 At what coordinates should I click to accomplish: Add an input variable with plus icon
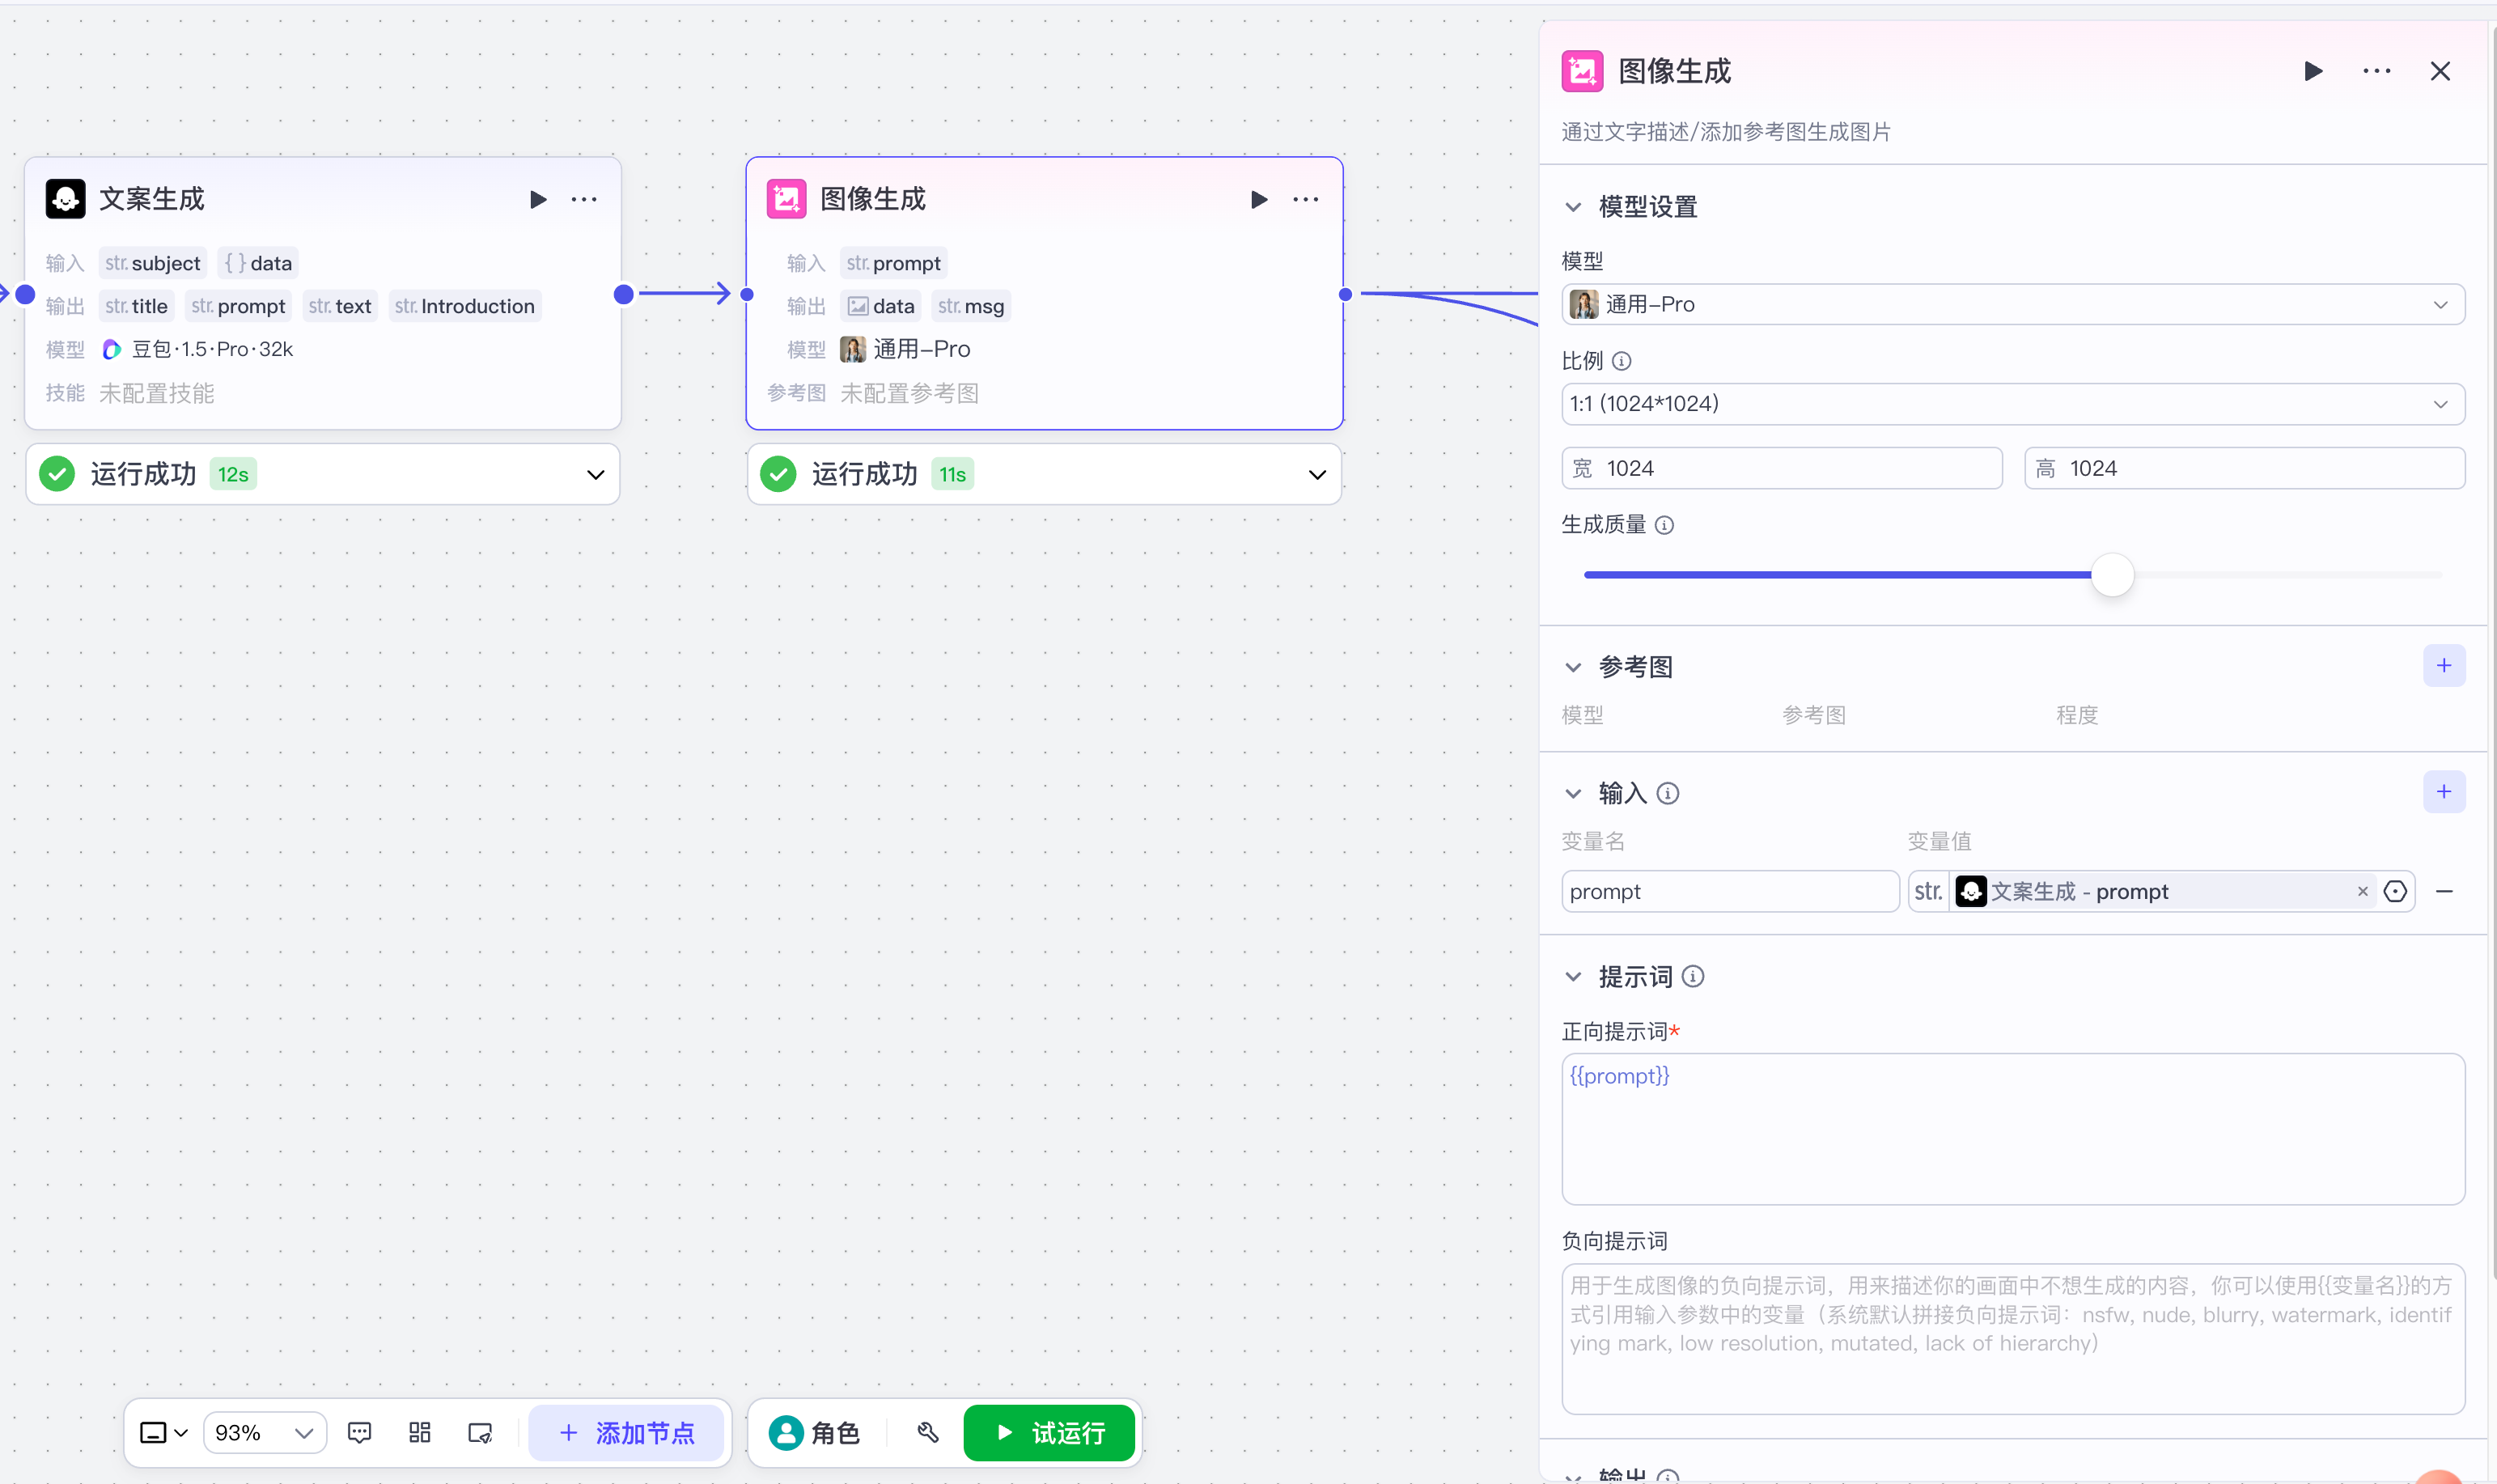click(x=2443, y=792)
